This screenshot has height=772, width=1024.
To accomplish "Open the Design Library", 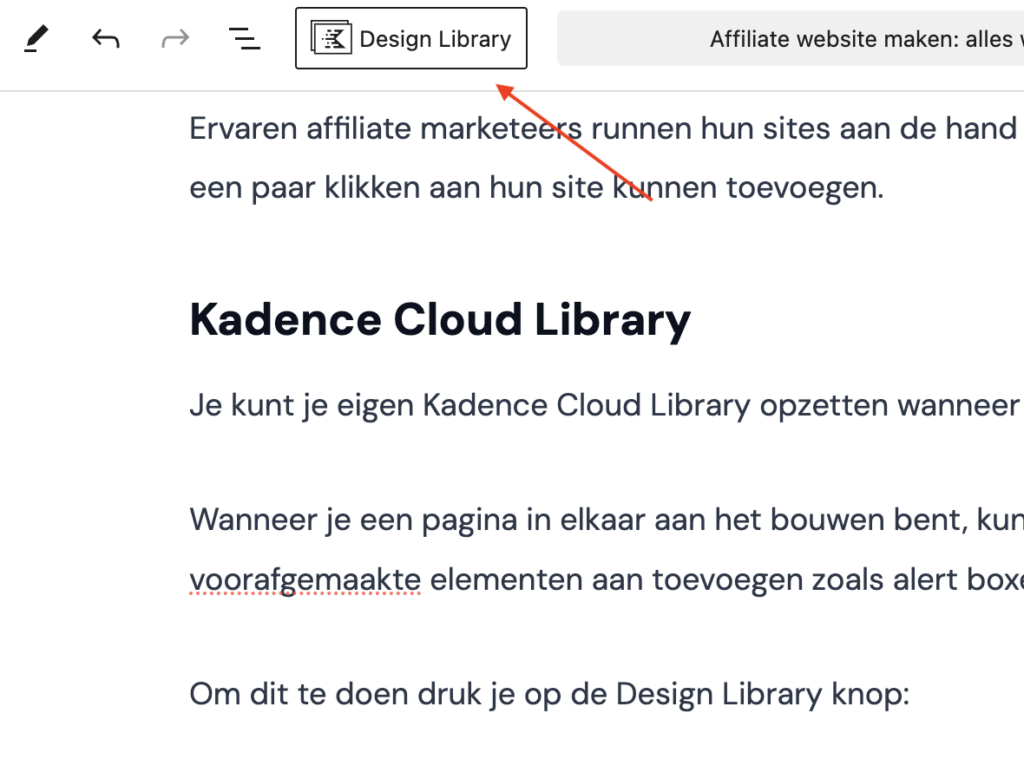I will (434, 39).
